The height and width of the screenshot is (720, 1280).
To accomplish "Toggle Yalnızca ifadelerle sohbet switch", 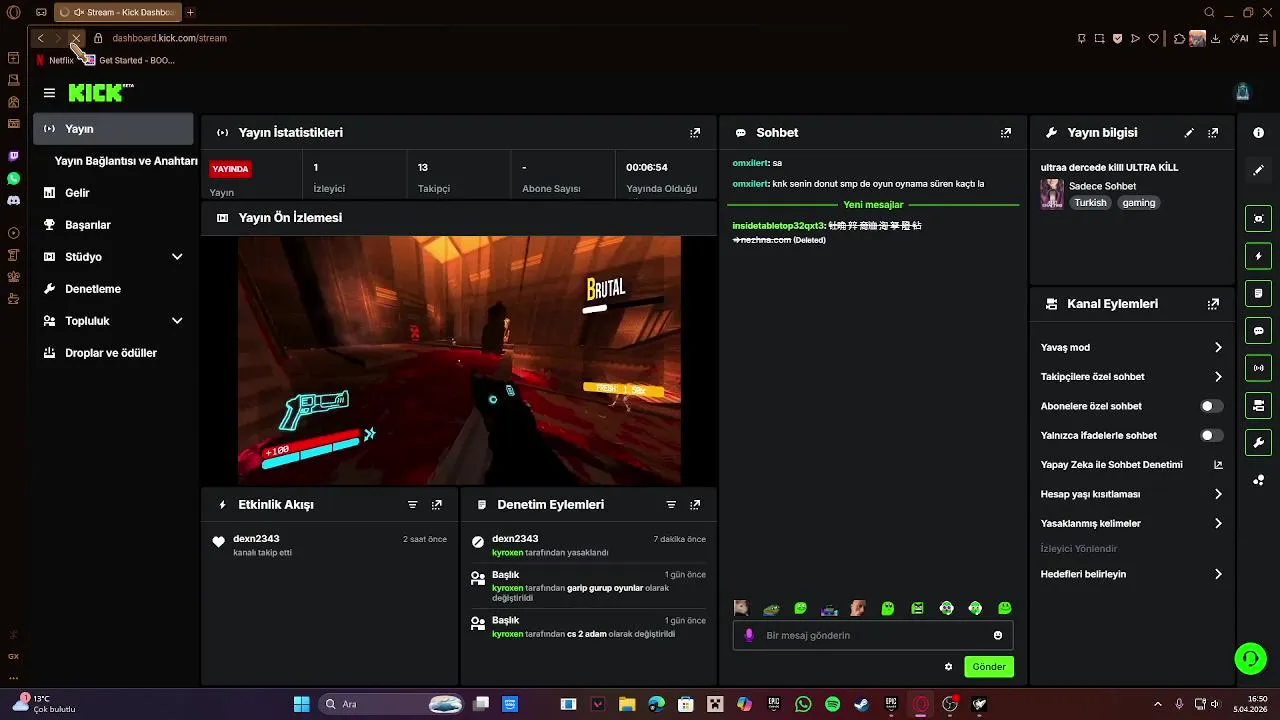I will pyautogui.click(x=1211, y=436).
